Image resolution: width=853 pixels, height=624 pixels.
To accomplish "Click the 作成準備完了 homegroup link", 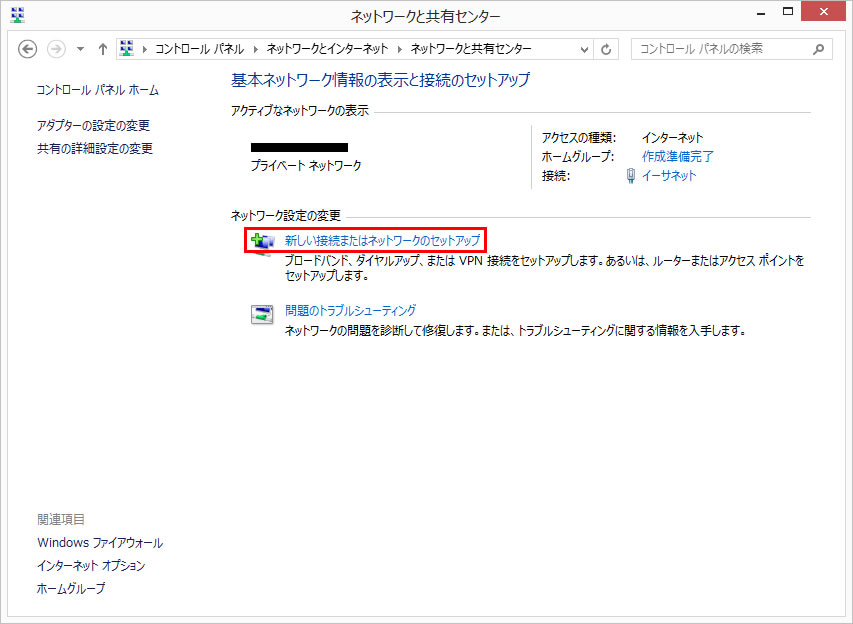I will pos(677,157).
